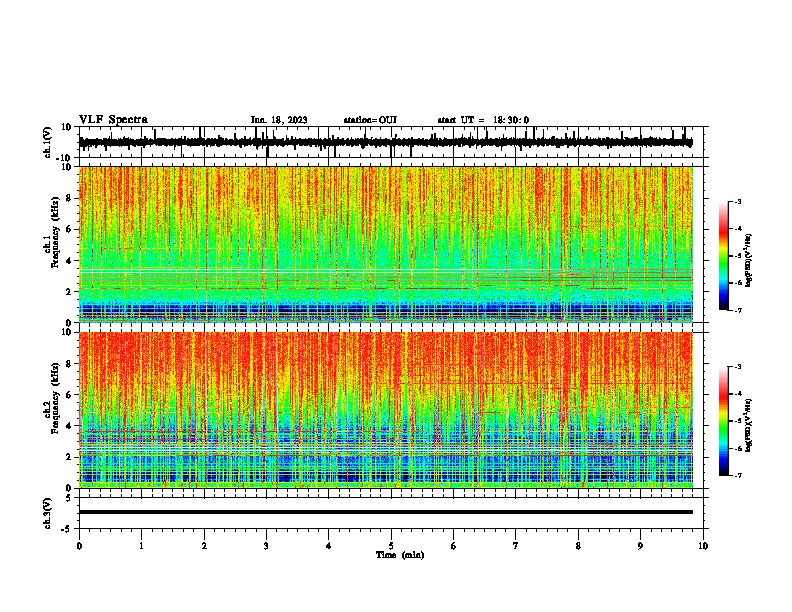
Task: Click the "9" tick on the Time axis
Action: (640, 546)
